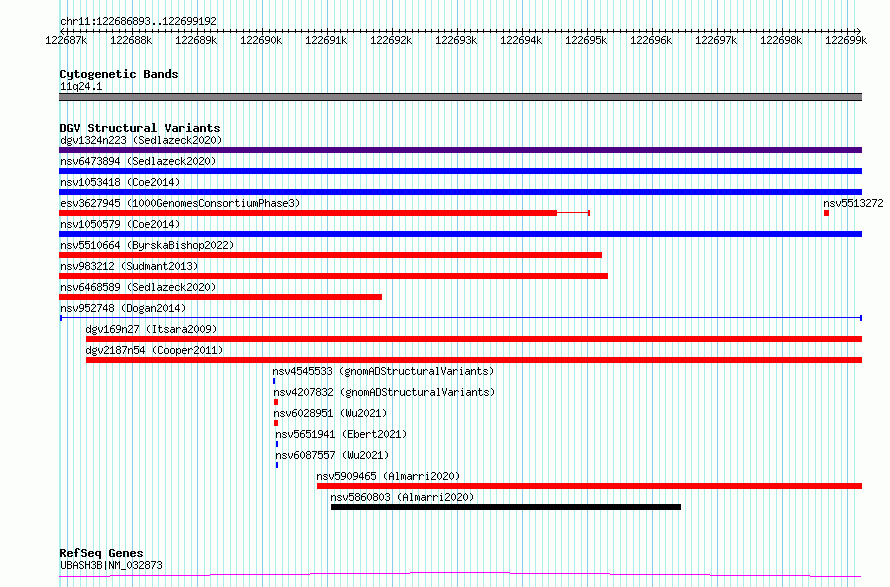
Task: Click the 122695k ruler tick label
Action: click(586, 40)
